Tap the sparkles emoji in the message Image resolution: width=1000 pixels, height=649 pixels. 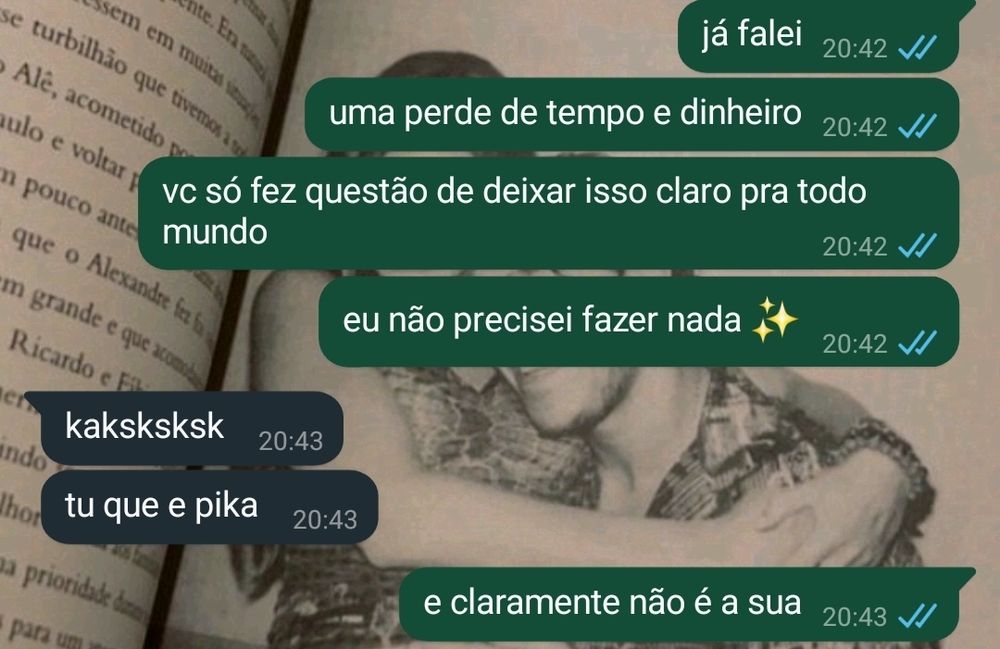tap(775, 319)
